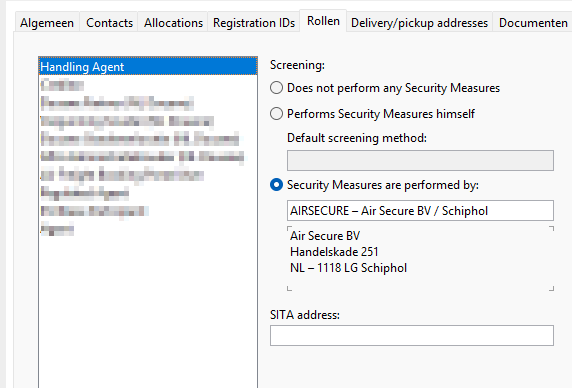Open the Default screening method dropdown
The height and width of the screenshot is (388, 572).
pyautogui.click(x=420, y=160)
